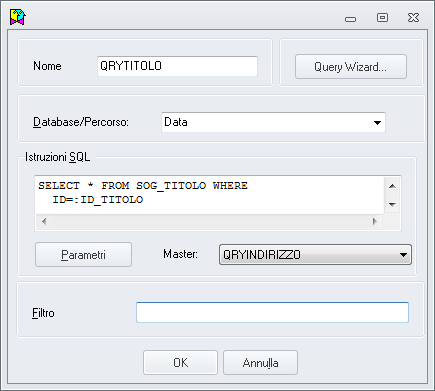The image size is (435, 391).
Task: Click the Database/Percorso field showing Data
Action: [273, 122]
